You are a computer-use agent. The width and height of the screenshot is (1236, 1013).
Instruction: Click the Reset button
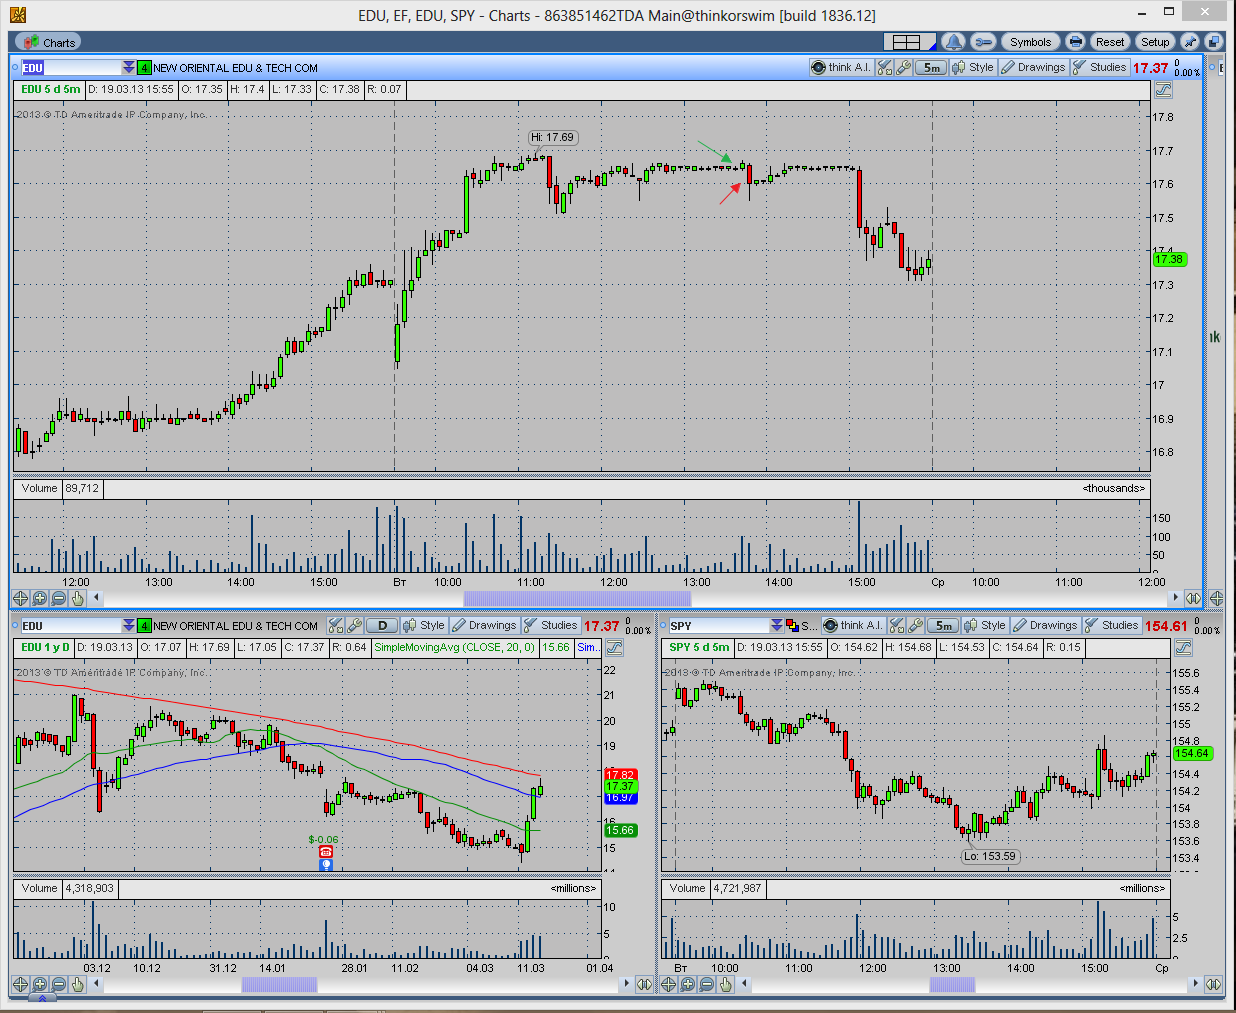pyautogui.click(x=1110, y=42)
